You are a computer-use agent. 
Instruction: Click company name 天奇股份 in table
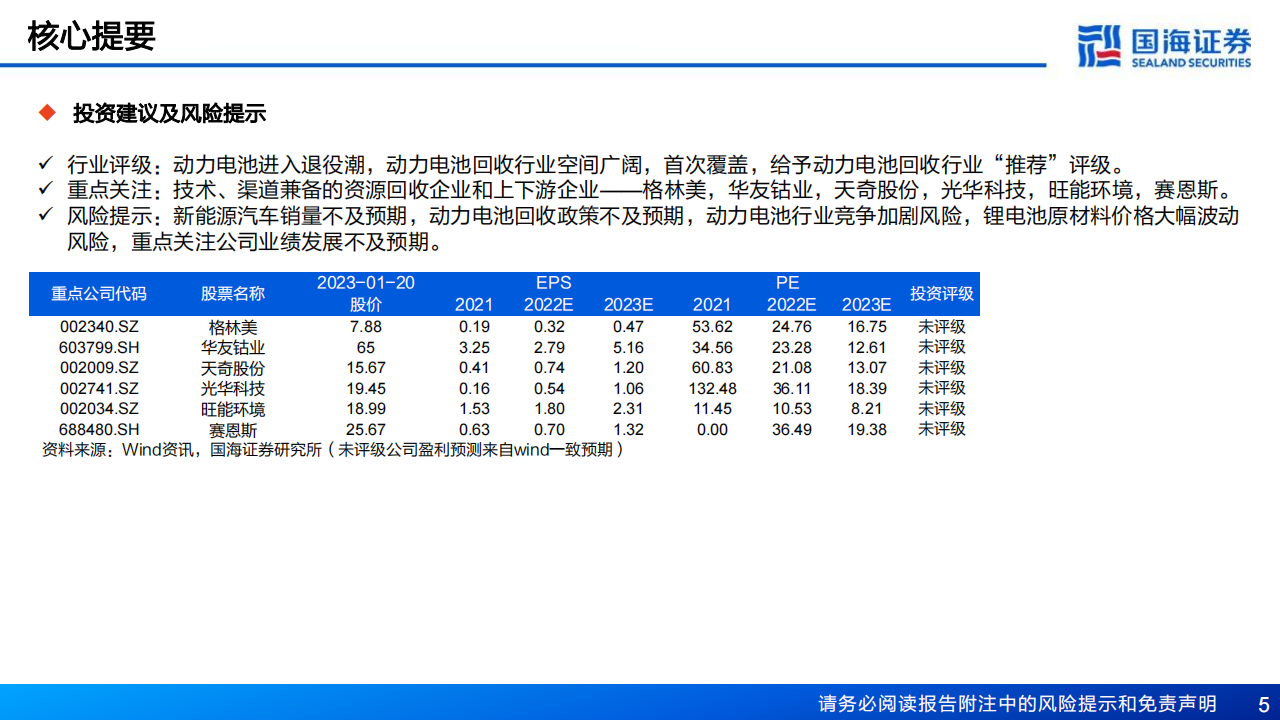click(x=233, y=368)
